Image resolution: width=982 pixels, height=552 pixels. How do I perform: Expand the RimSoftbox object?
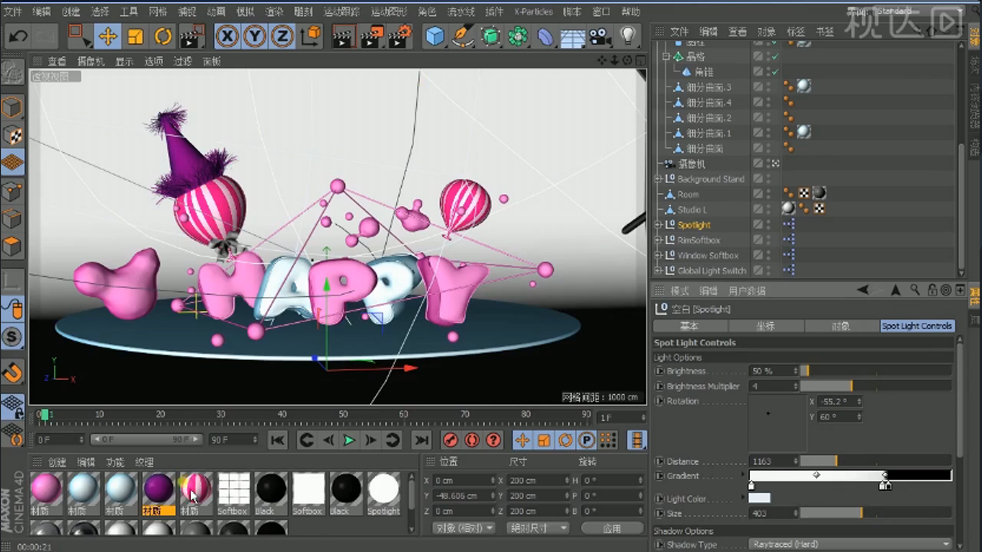tap(658, 240)
